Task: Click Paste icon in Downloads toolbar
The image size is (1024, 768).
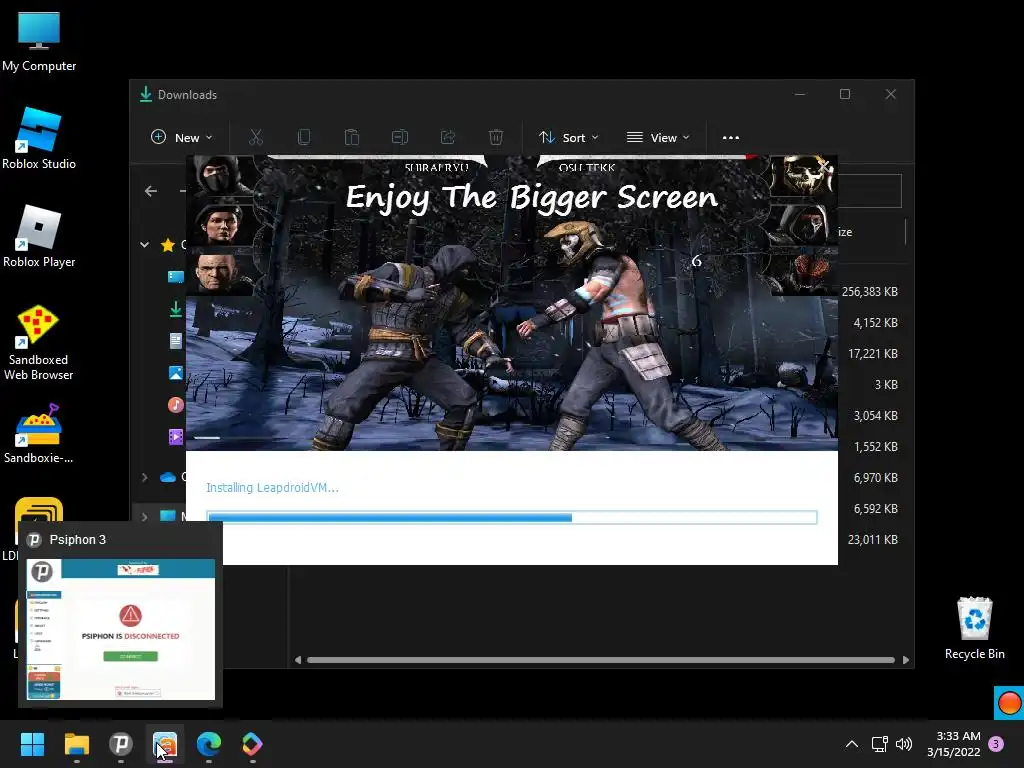Action: [352, 137]
